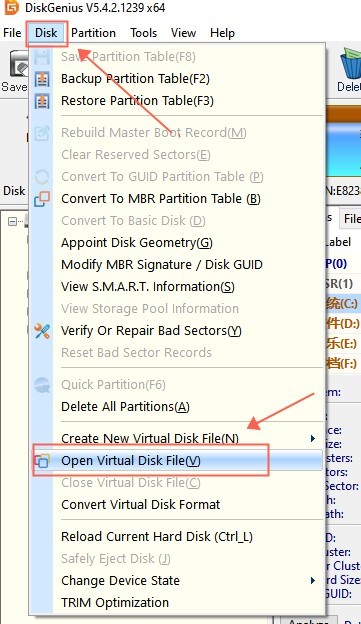This screenshot has width=361, height=624.
Task: Choose Convert Virtual Disk Format
Action: (x=140, y=505)
